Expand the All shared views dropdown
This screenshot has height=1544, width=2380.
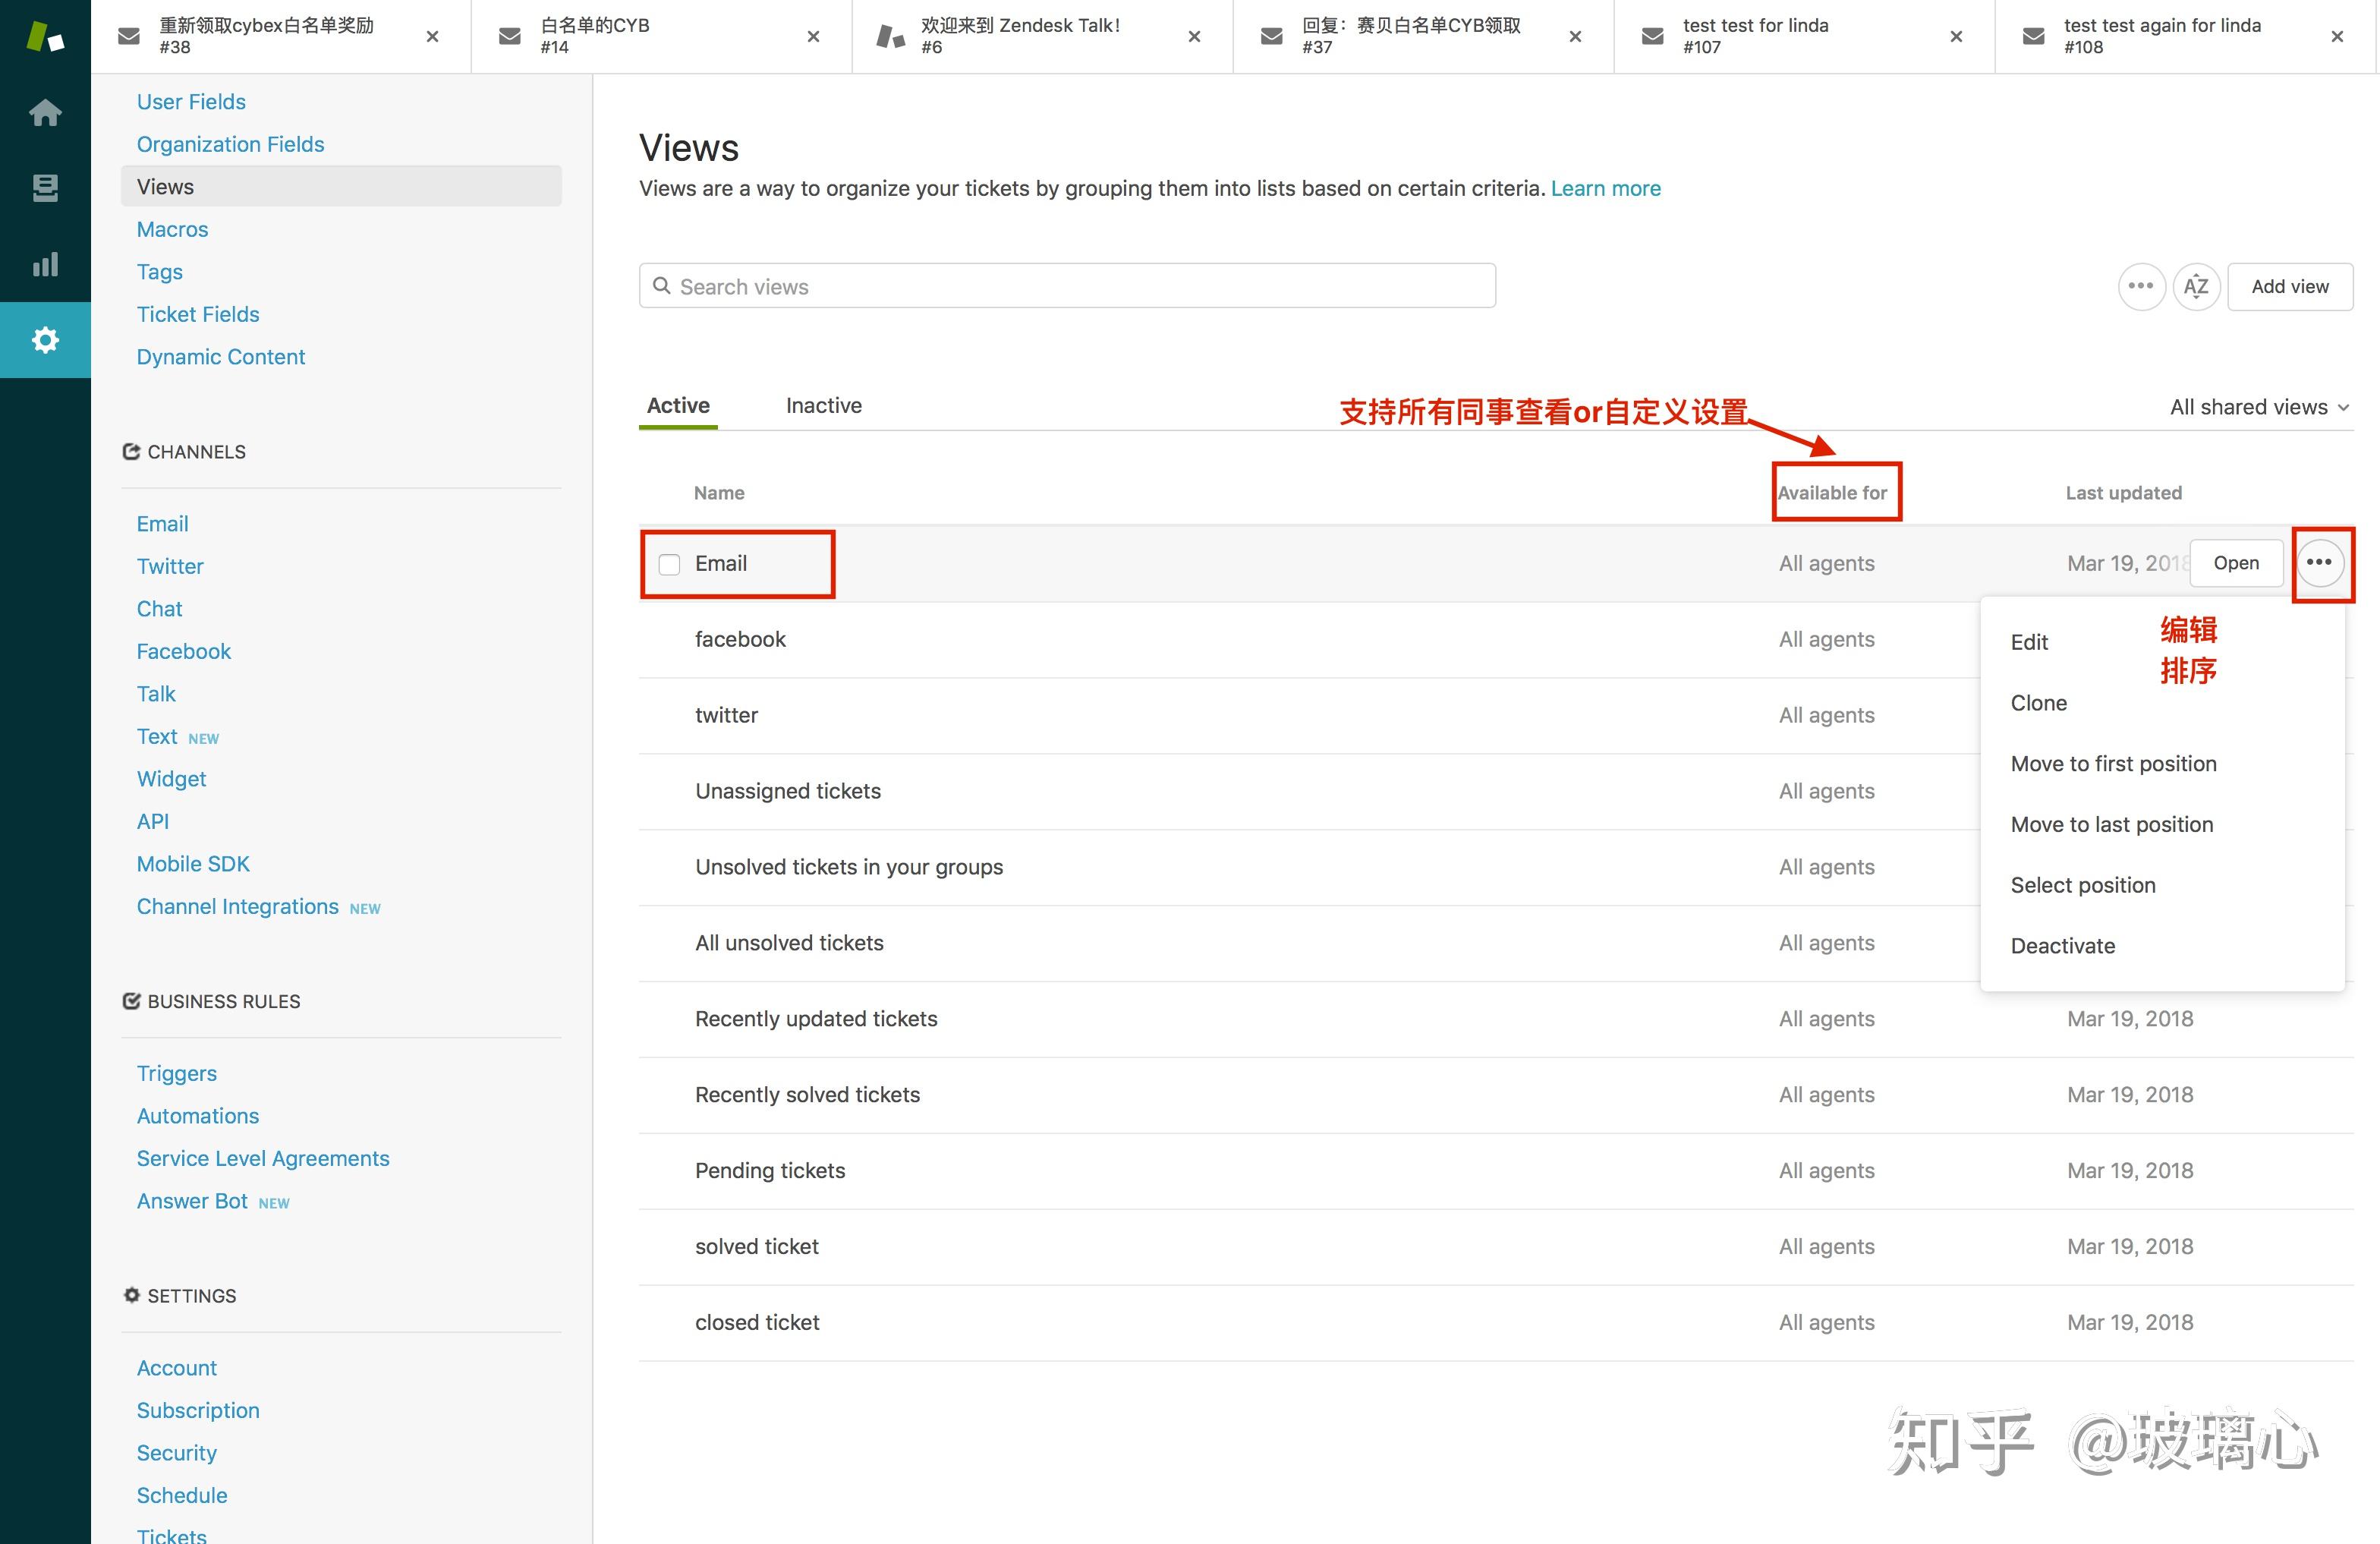tap(2258, 407)
